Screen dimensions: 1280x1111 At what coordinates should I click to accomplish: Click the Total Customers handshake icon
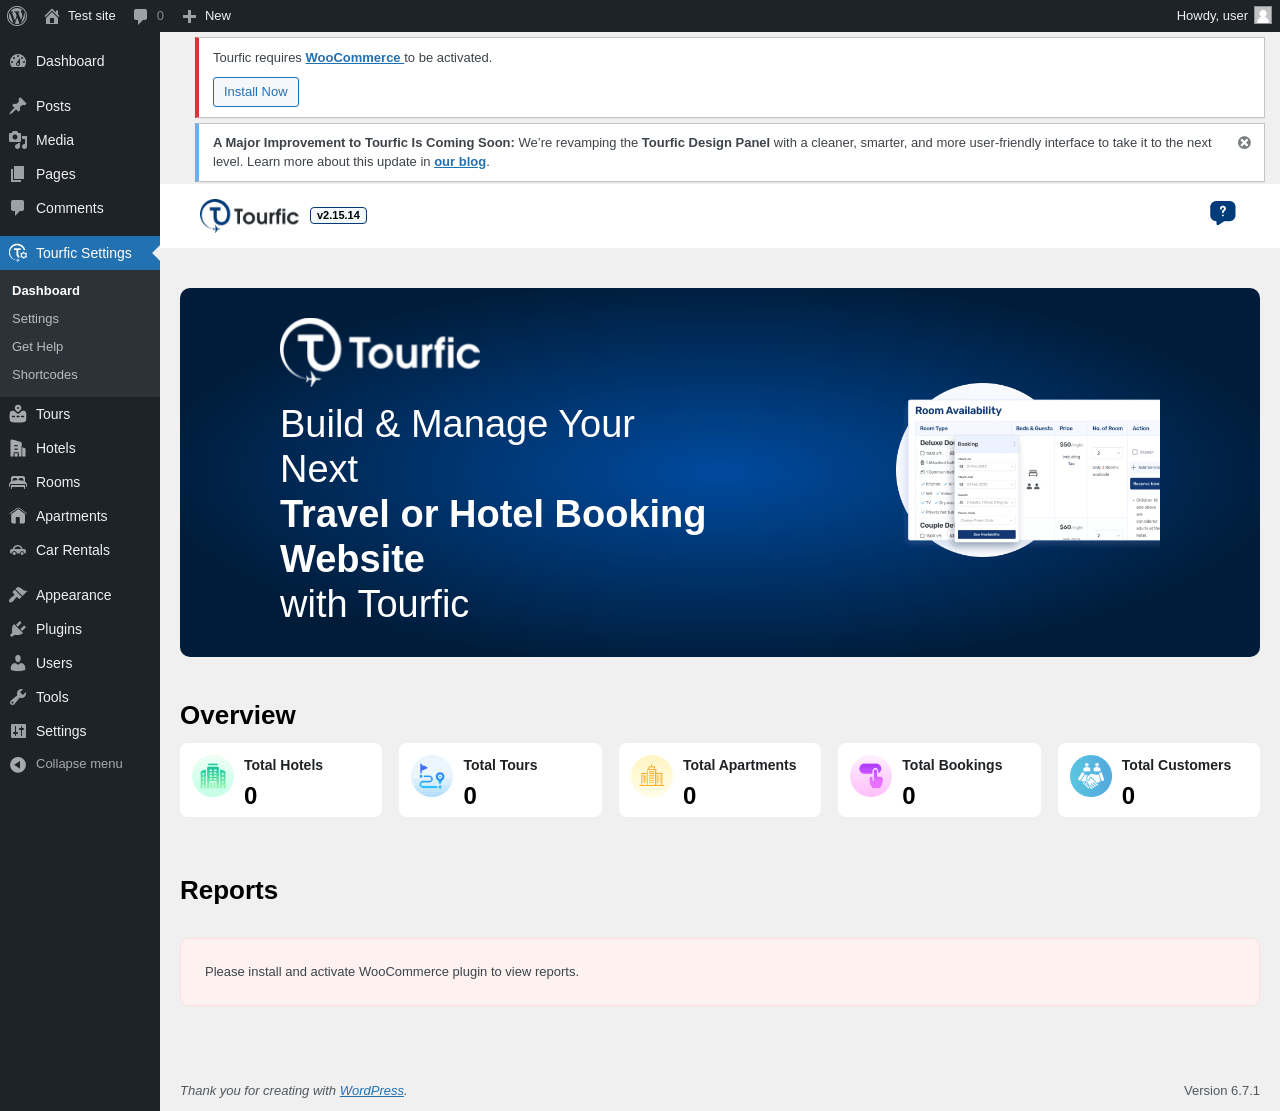(x=1091, y=776)
